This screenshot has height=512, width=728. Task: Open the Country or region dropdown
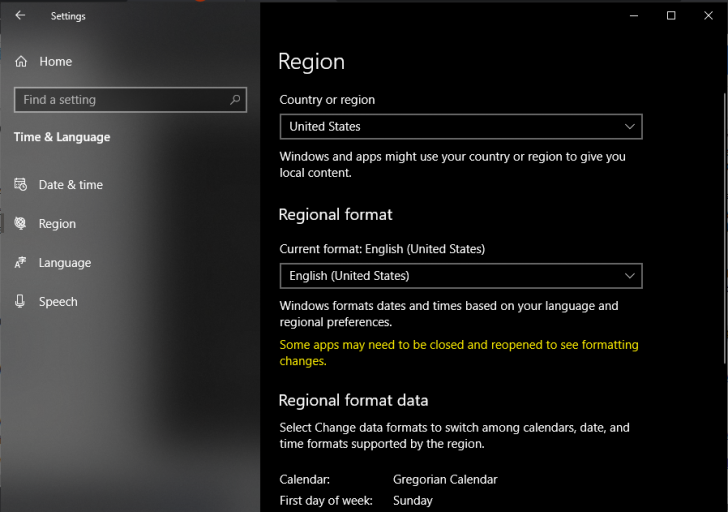tap(461, 126)
